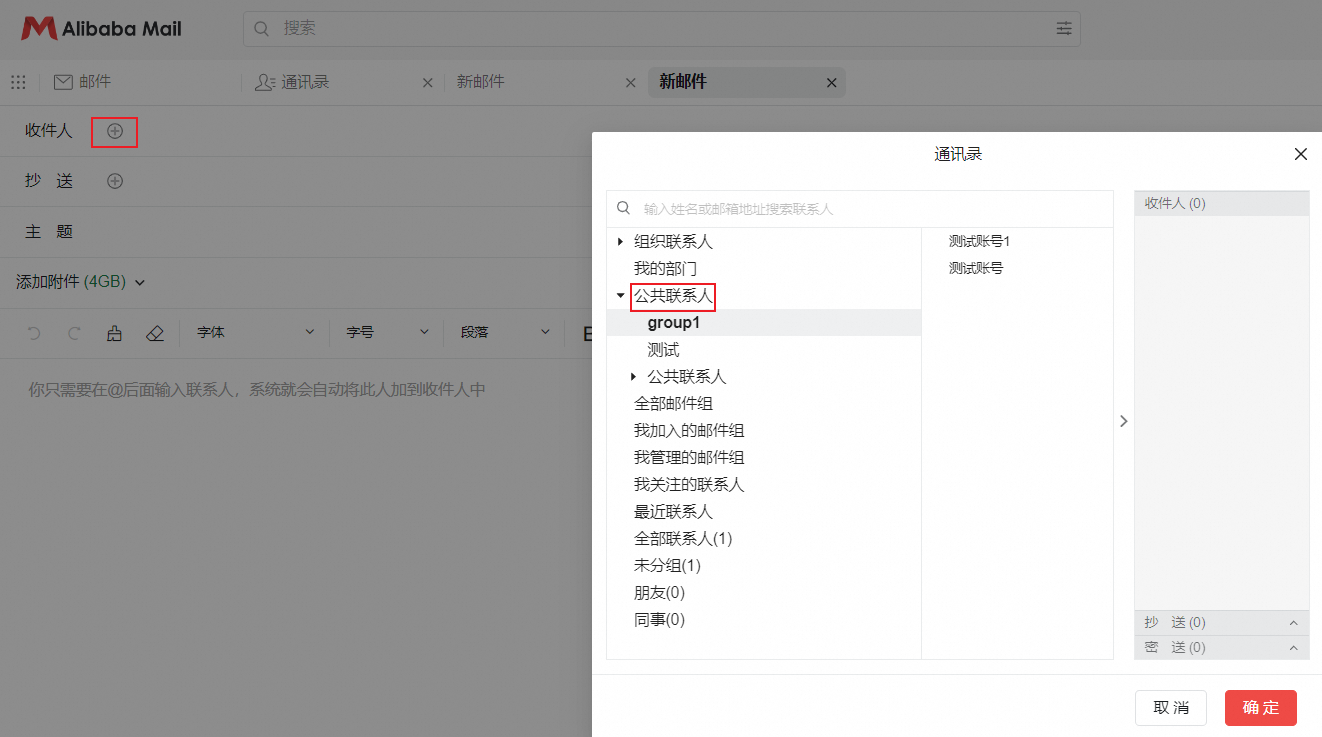Open the apps grid menu icon

click(18, 82)
